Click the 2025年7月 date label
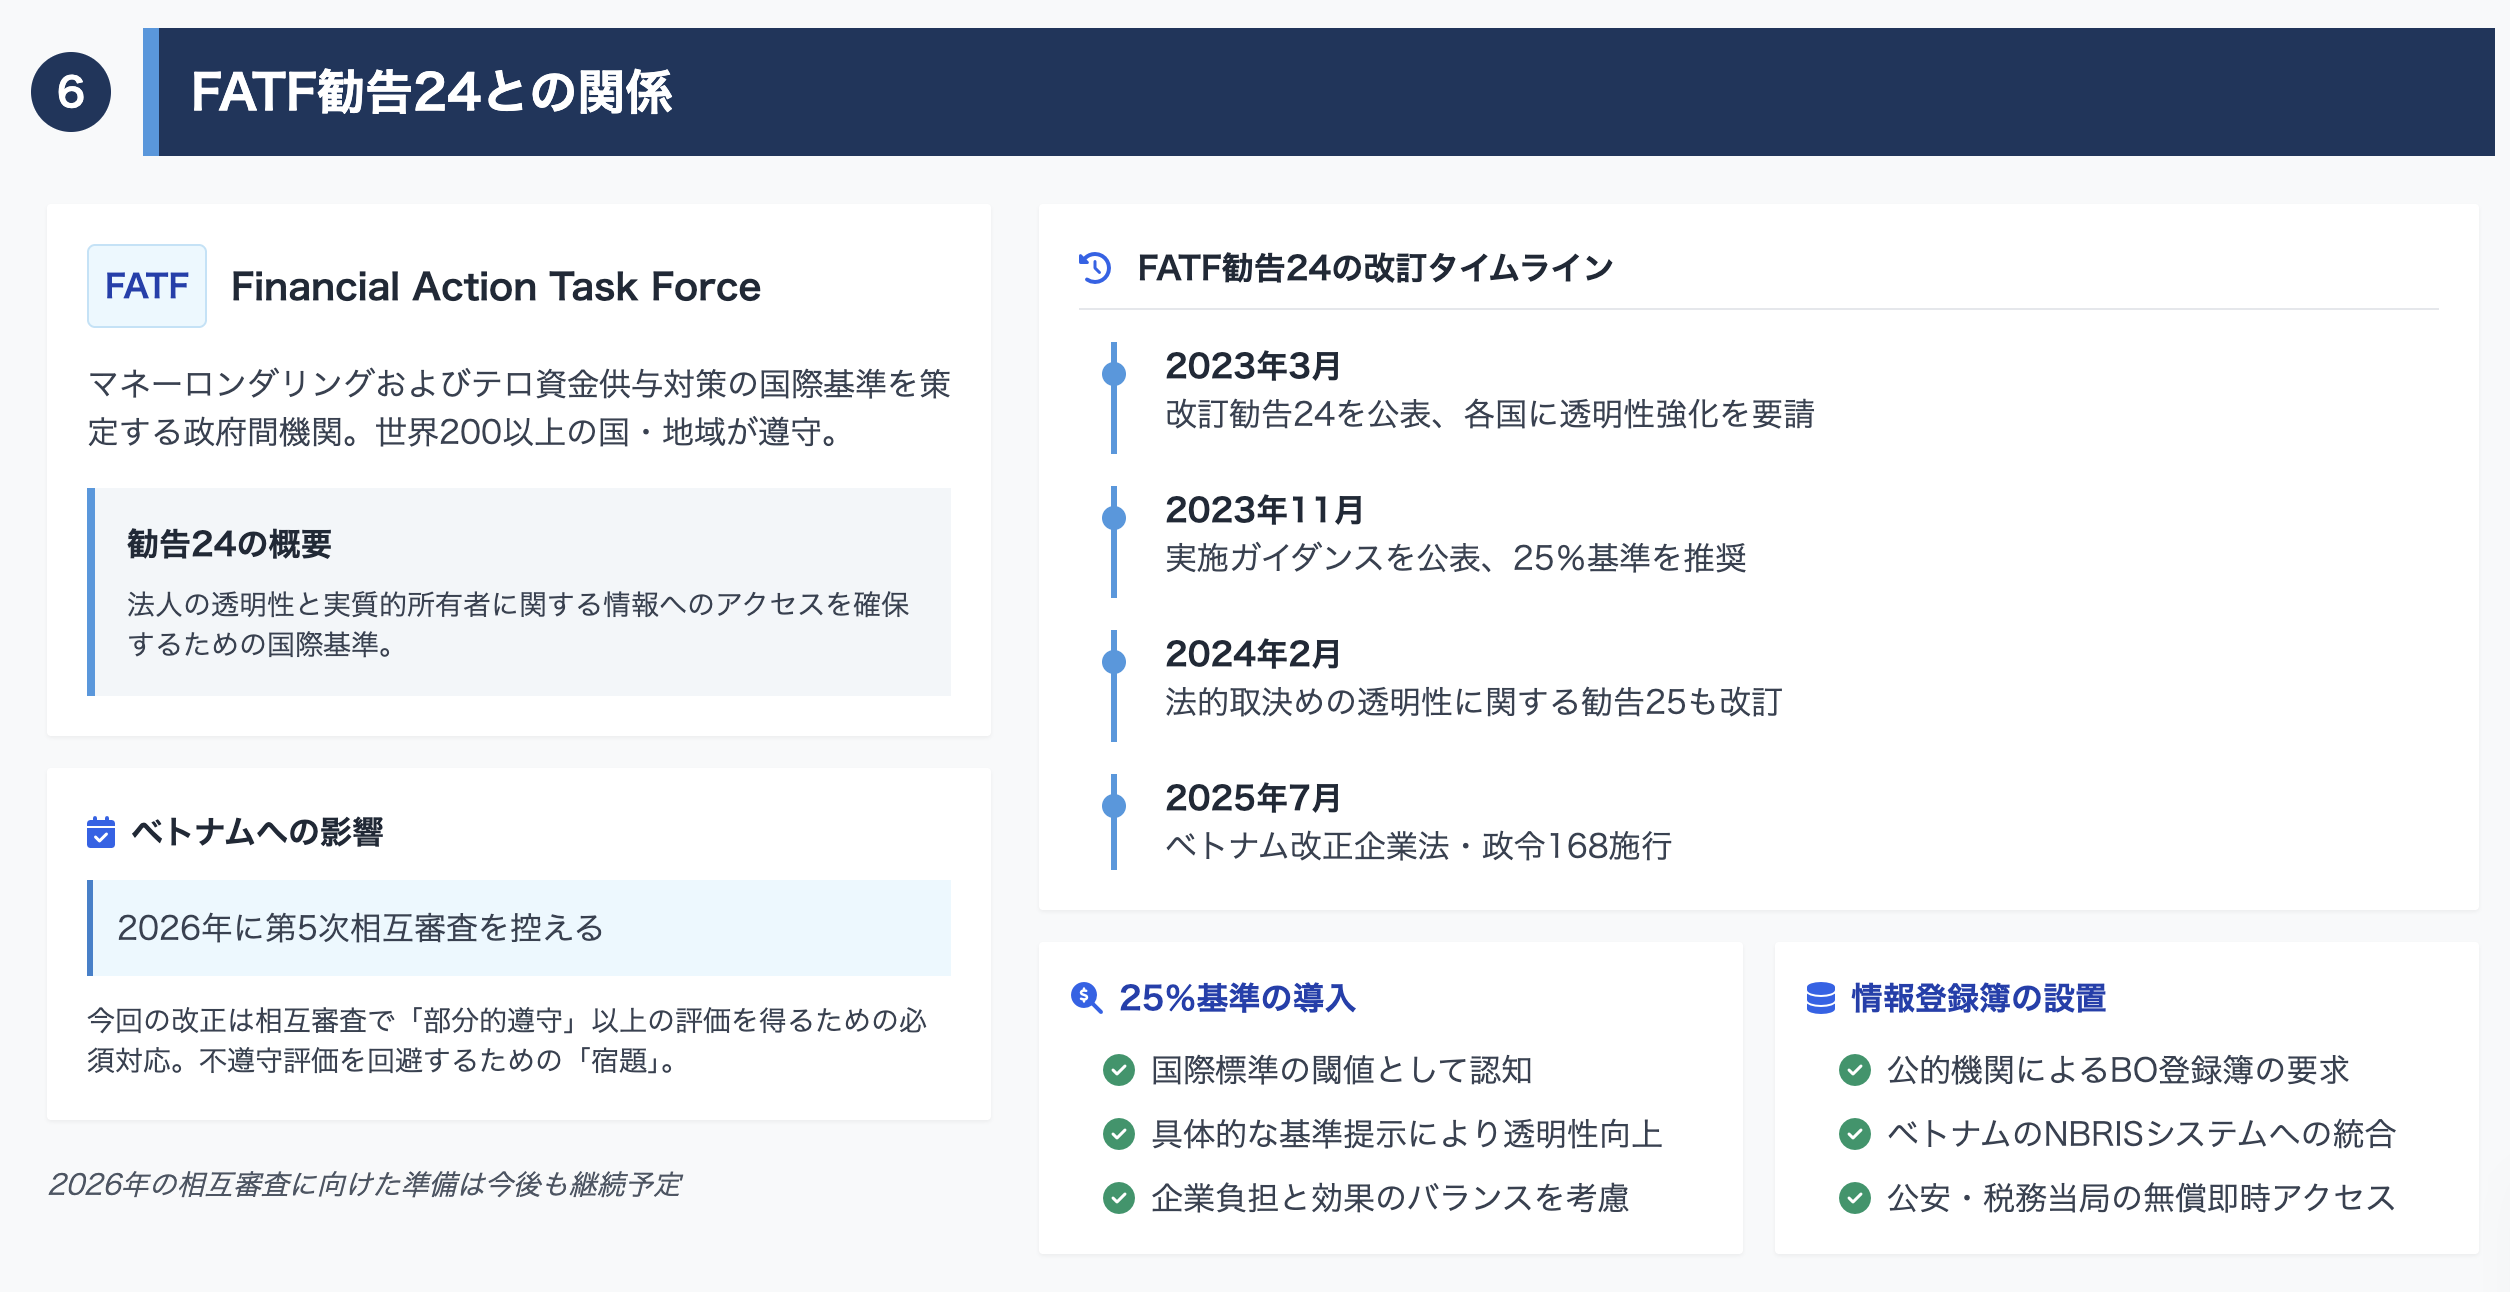The width and height of the screenshot is (2510, 1292). point(1253,798)
